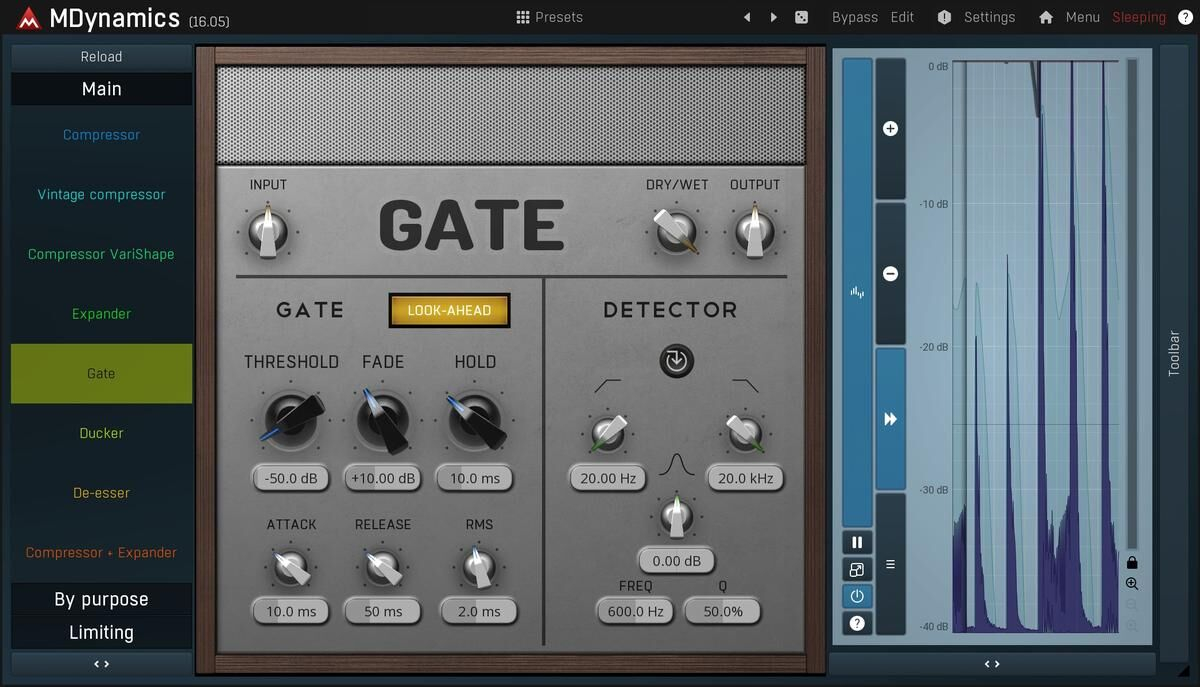Click the meter zoom-out minus button
The image size is (1200, 687).
point(890,274)
